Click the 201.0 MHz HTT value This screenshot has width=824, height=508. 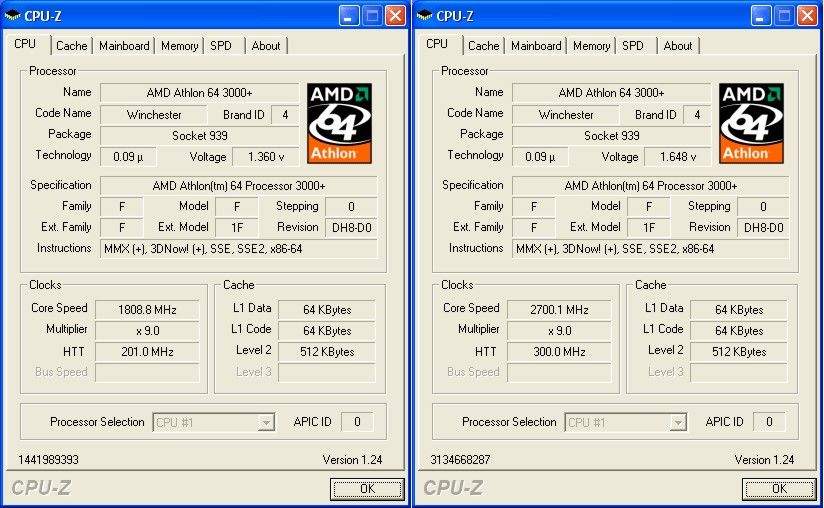[147, 352]
